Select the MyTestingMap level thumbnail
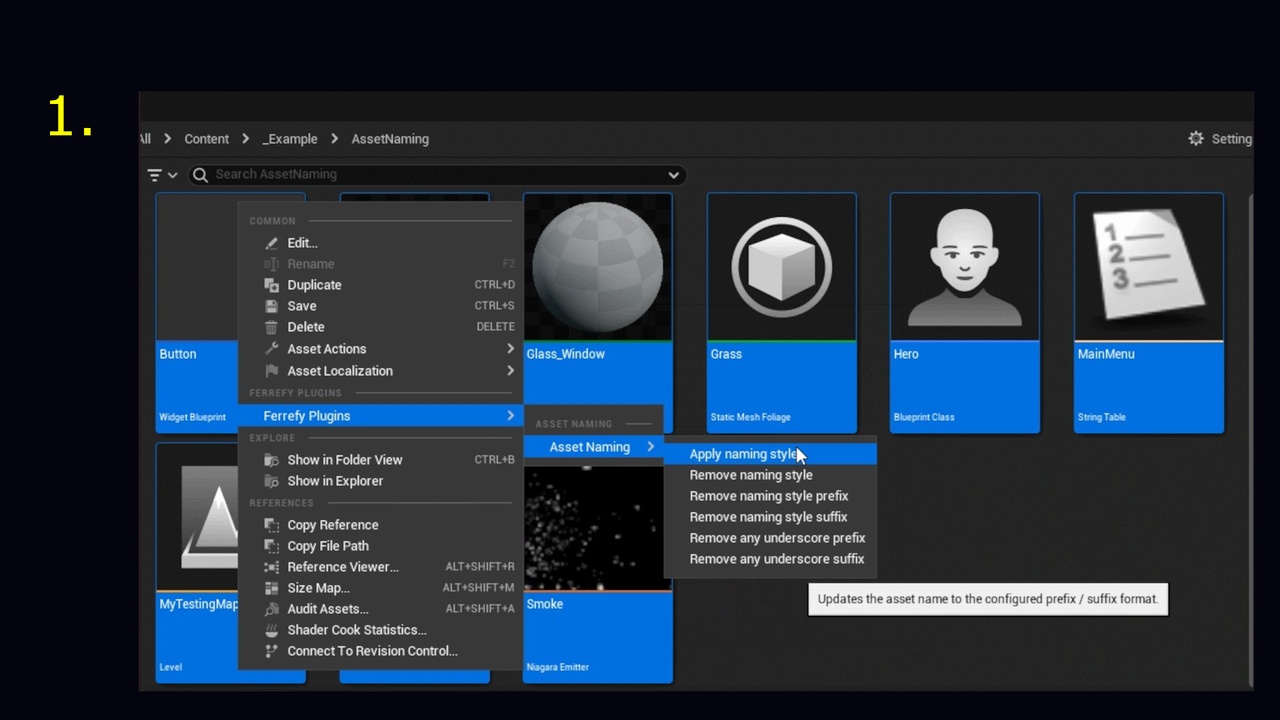This screenshot has width=1280, height=720. point(198,517)
